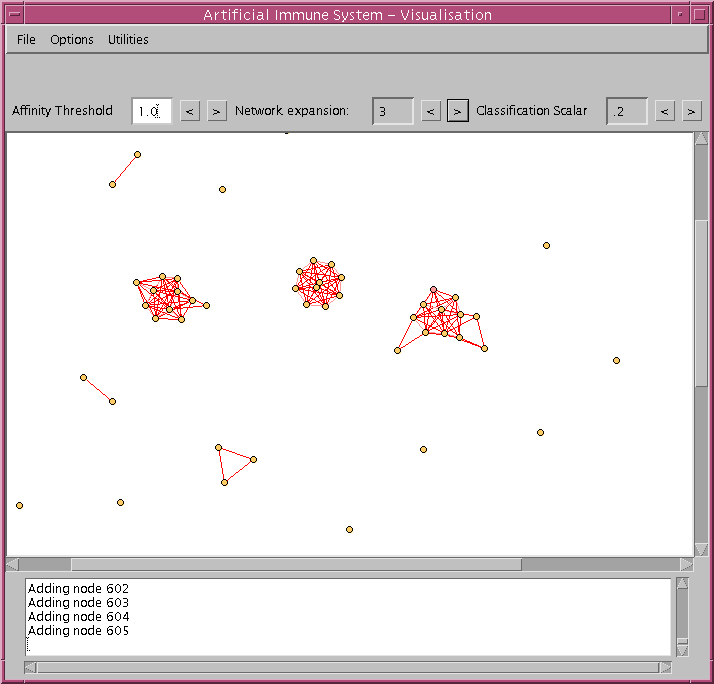This screenshot has height=684, width=714.
Task: Click the graph canvas horizontal scrollbar thumb
Action: [x=296, y=565]
